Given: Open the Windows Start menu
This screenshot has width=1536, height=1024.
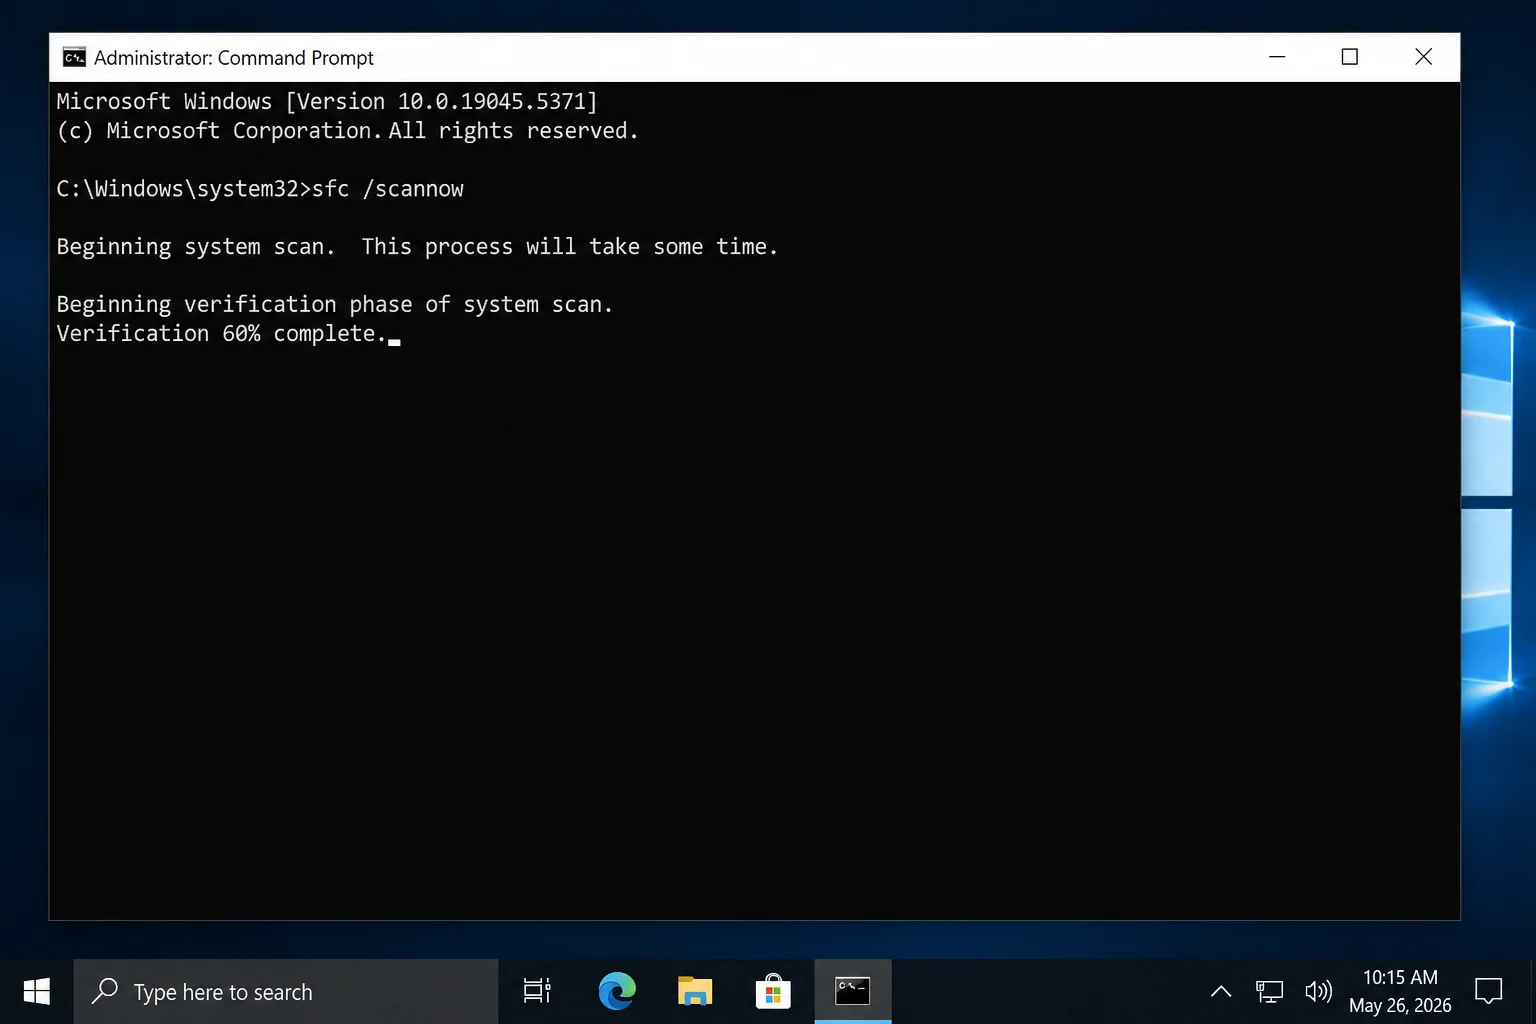Looking at the screenshot, I should pos(37,991).
